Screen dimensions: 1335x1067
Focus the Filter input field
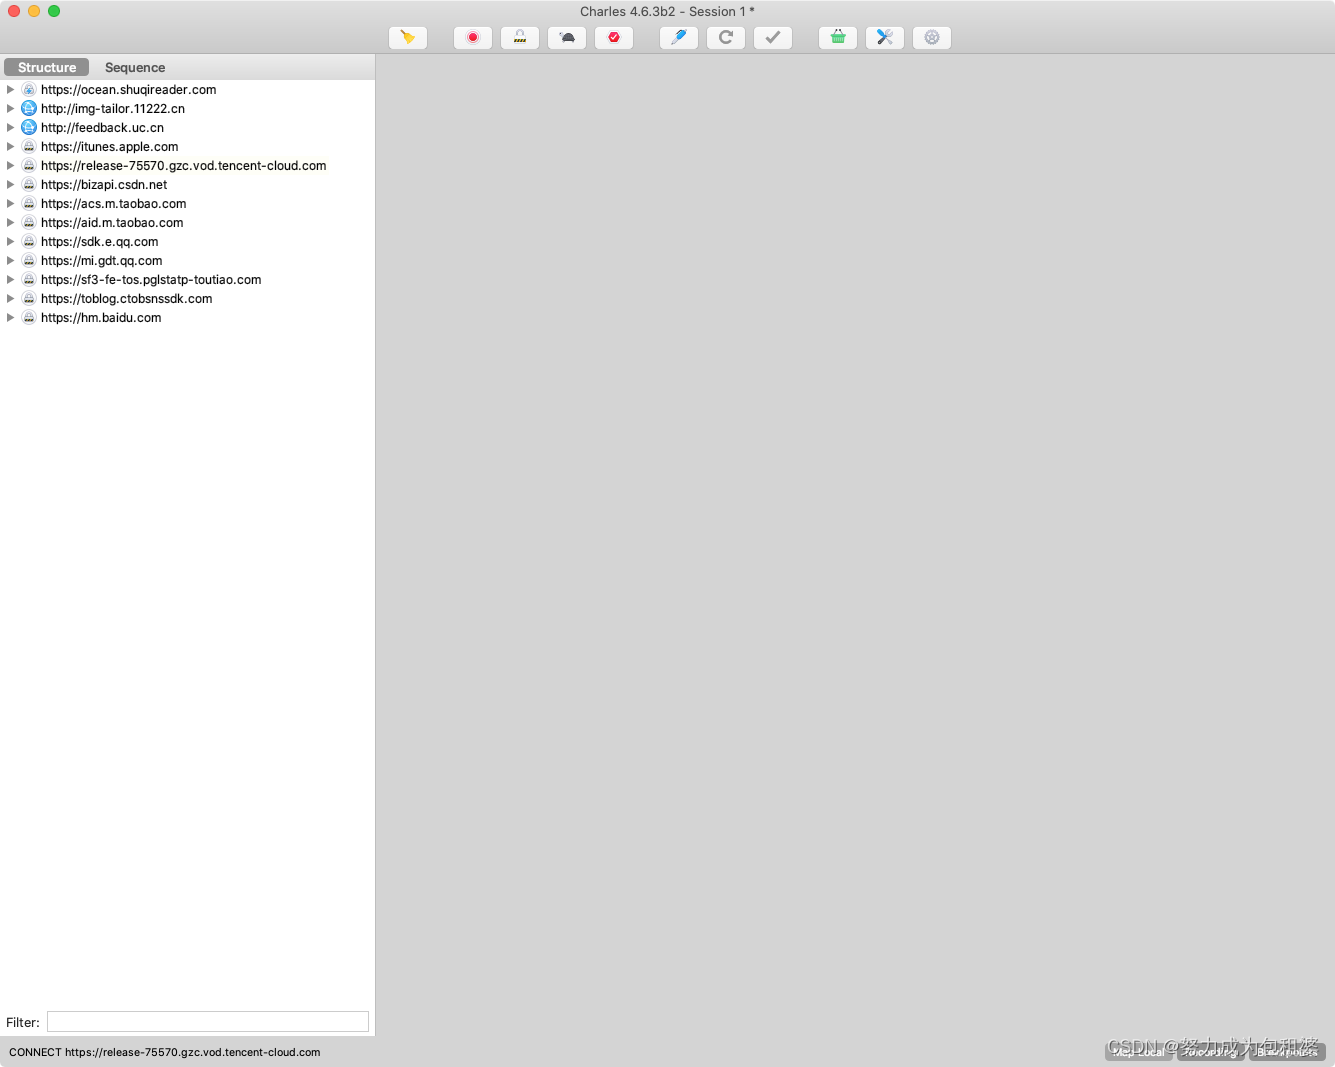208,1021
